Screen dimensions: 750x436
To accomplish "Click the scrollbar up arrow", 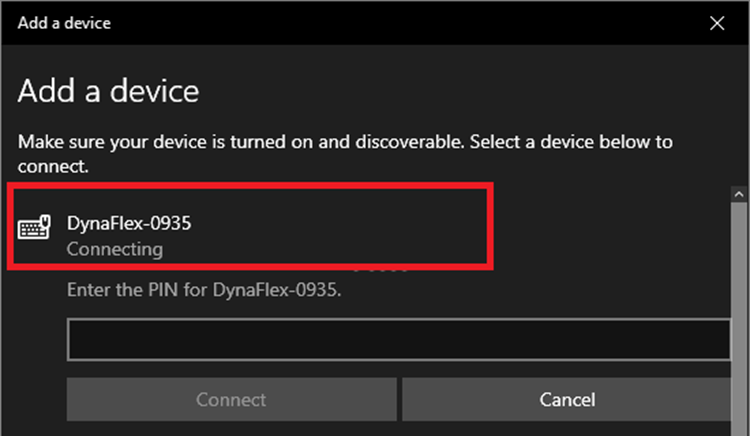I will pyautogui.click(x=739, y=194).
